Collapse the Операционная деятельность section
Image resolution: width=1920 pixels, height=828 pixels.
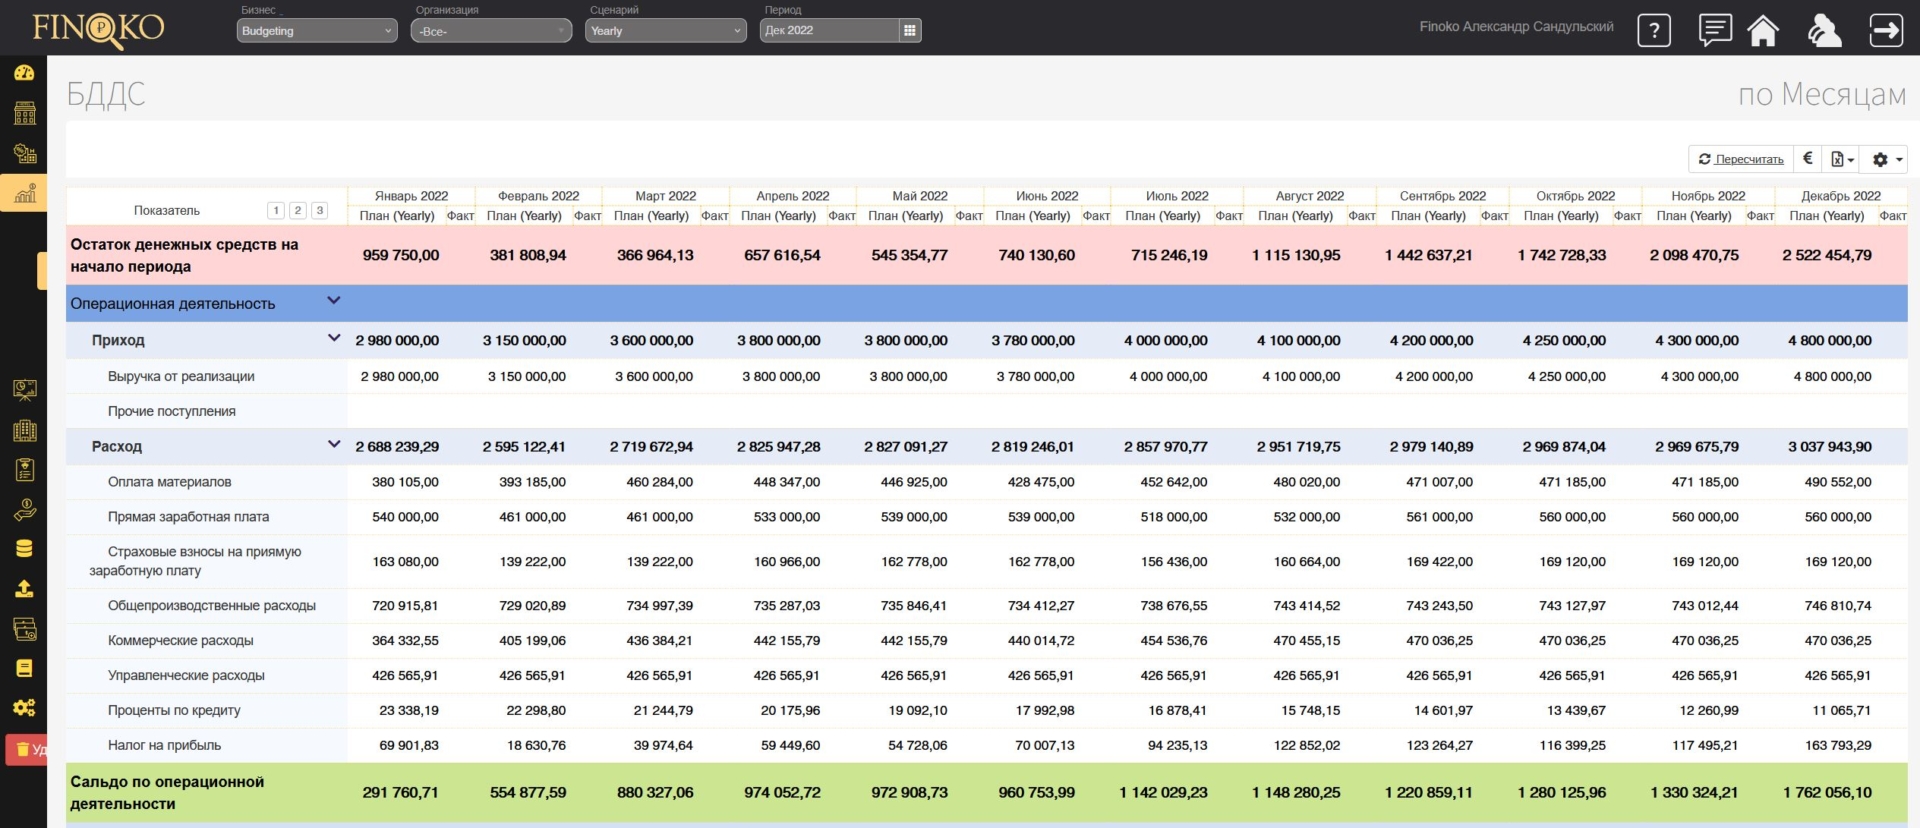(x=334, y=301)
